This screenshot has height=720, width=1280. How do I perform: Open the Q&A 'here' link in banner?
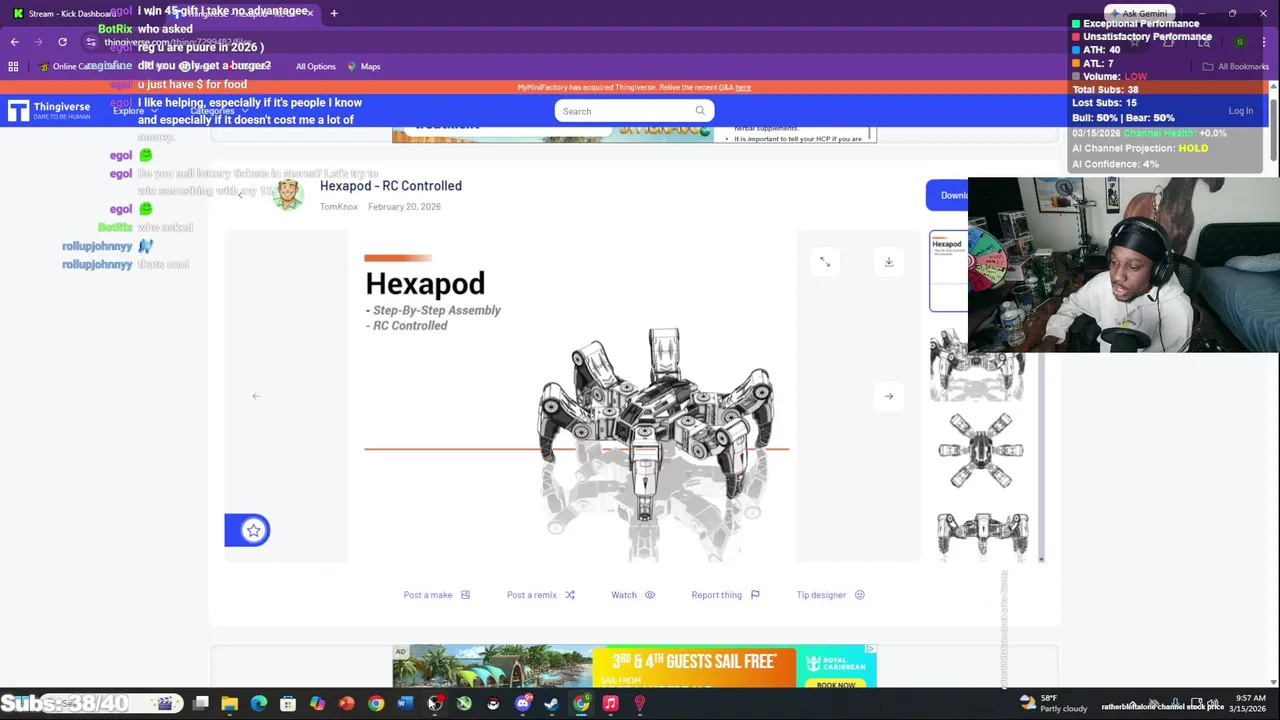[743, 87]
